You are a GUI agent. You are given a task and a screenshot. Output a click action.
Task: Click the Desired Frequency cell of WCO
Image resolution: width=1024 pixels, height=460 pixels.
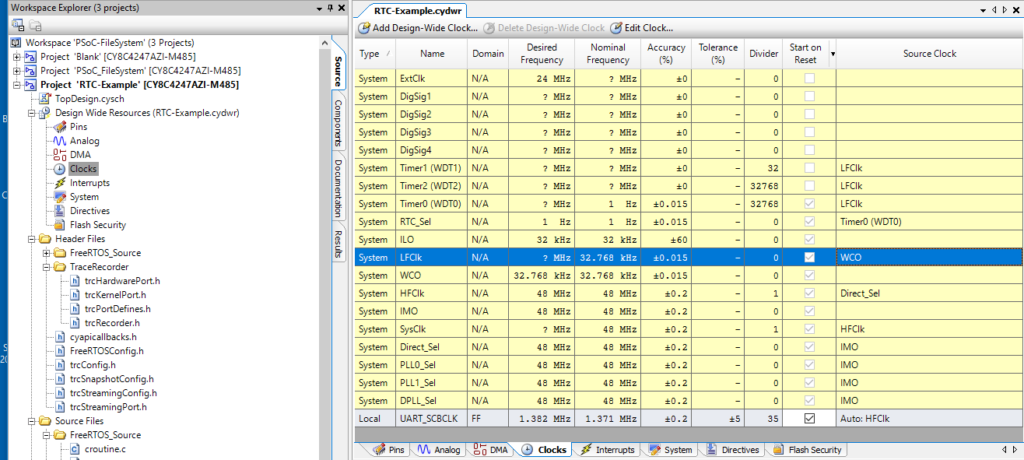coord(541,275)
